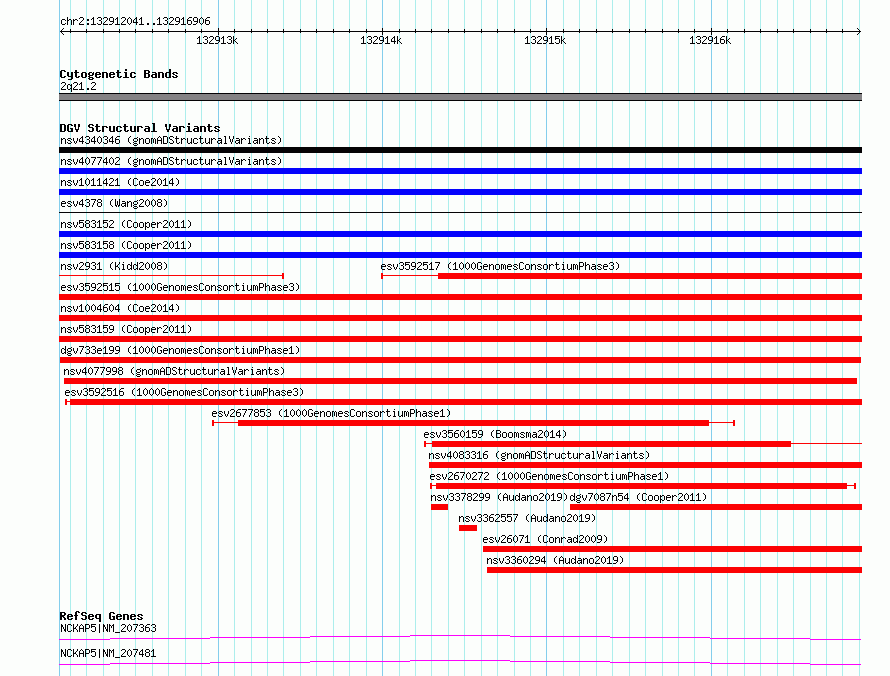Click dgv7087n54 Cooper2011 variant label
Screen dimensions: 890x676
point(638,497)
